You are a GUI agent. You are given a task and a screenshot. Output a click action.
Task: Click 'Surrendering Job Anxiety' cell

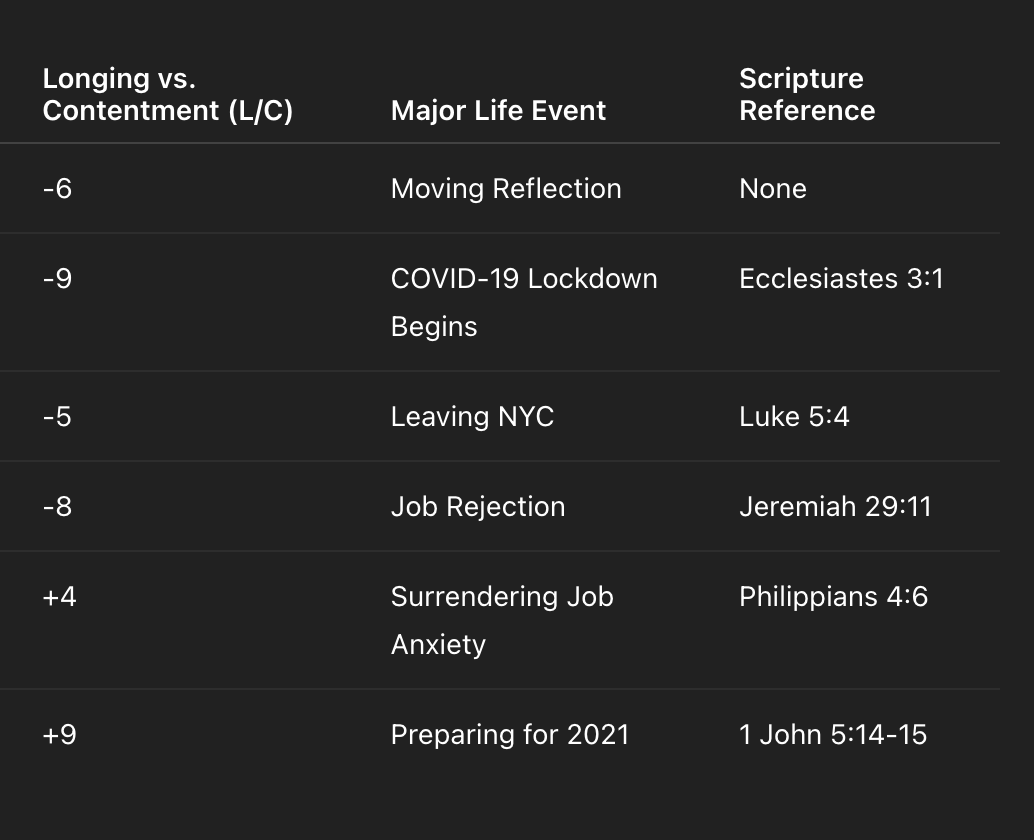click(x=502, y=620)
